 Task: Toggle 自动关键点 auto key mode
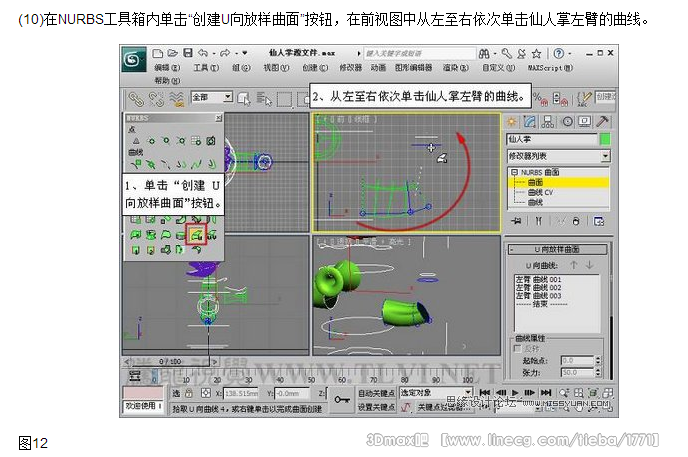click(376, 393)
